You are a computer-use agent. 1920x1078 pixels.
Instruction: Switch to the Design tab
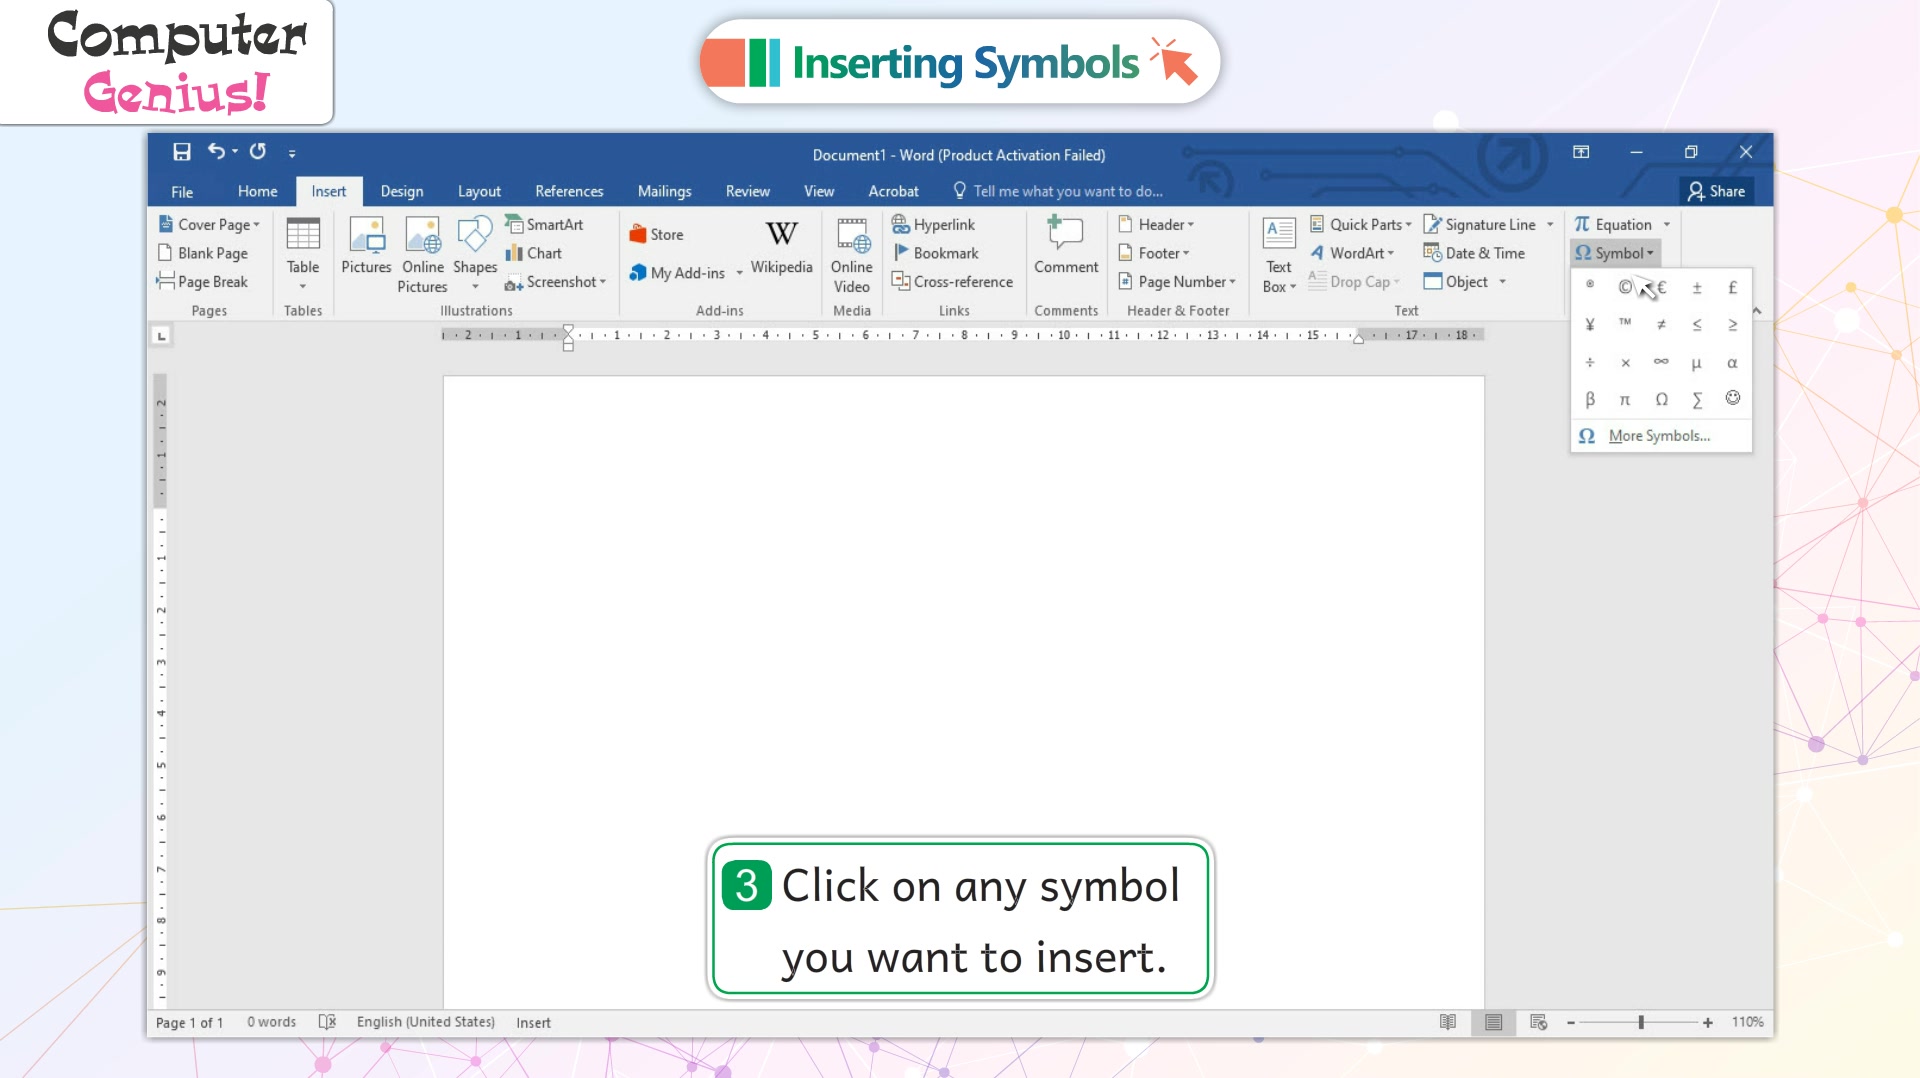pos(402,191)
